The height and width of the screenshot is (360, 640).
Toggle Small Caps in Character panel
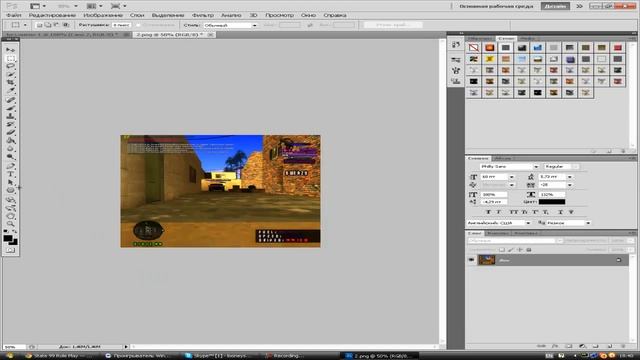pyautogui.click(x=524, y=212)
